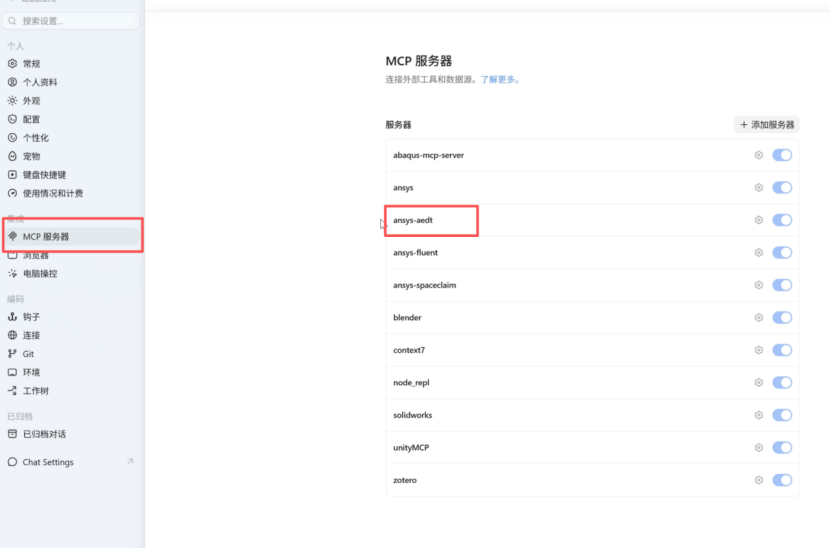The width and height of the screenshot is (831, 548).
Task: Open settings gear for abaqus-mcp-server
Action: pos(758,155)
